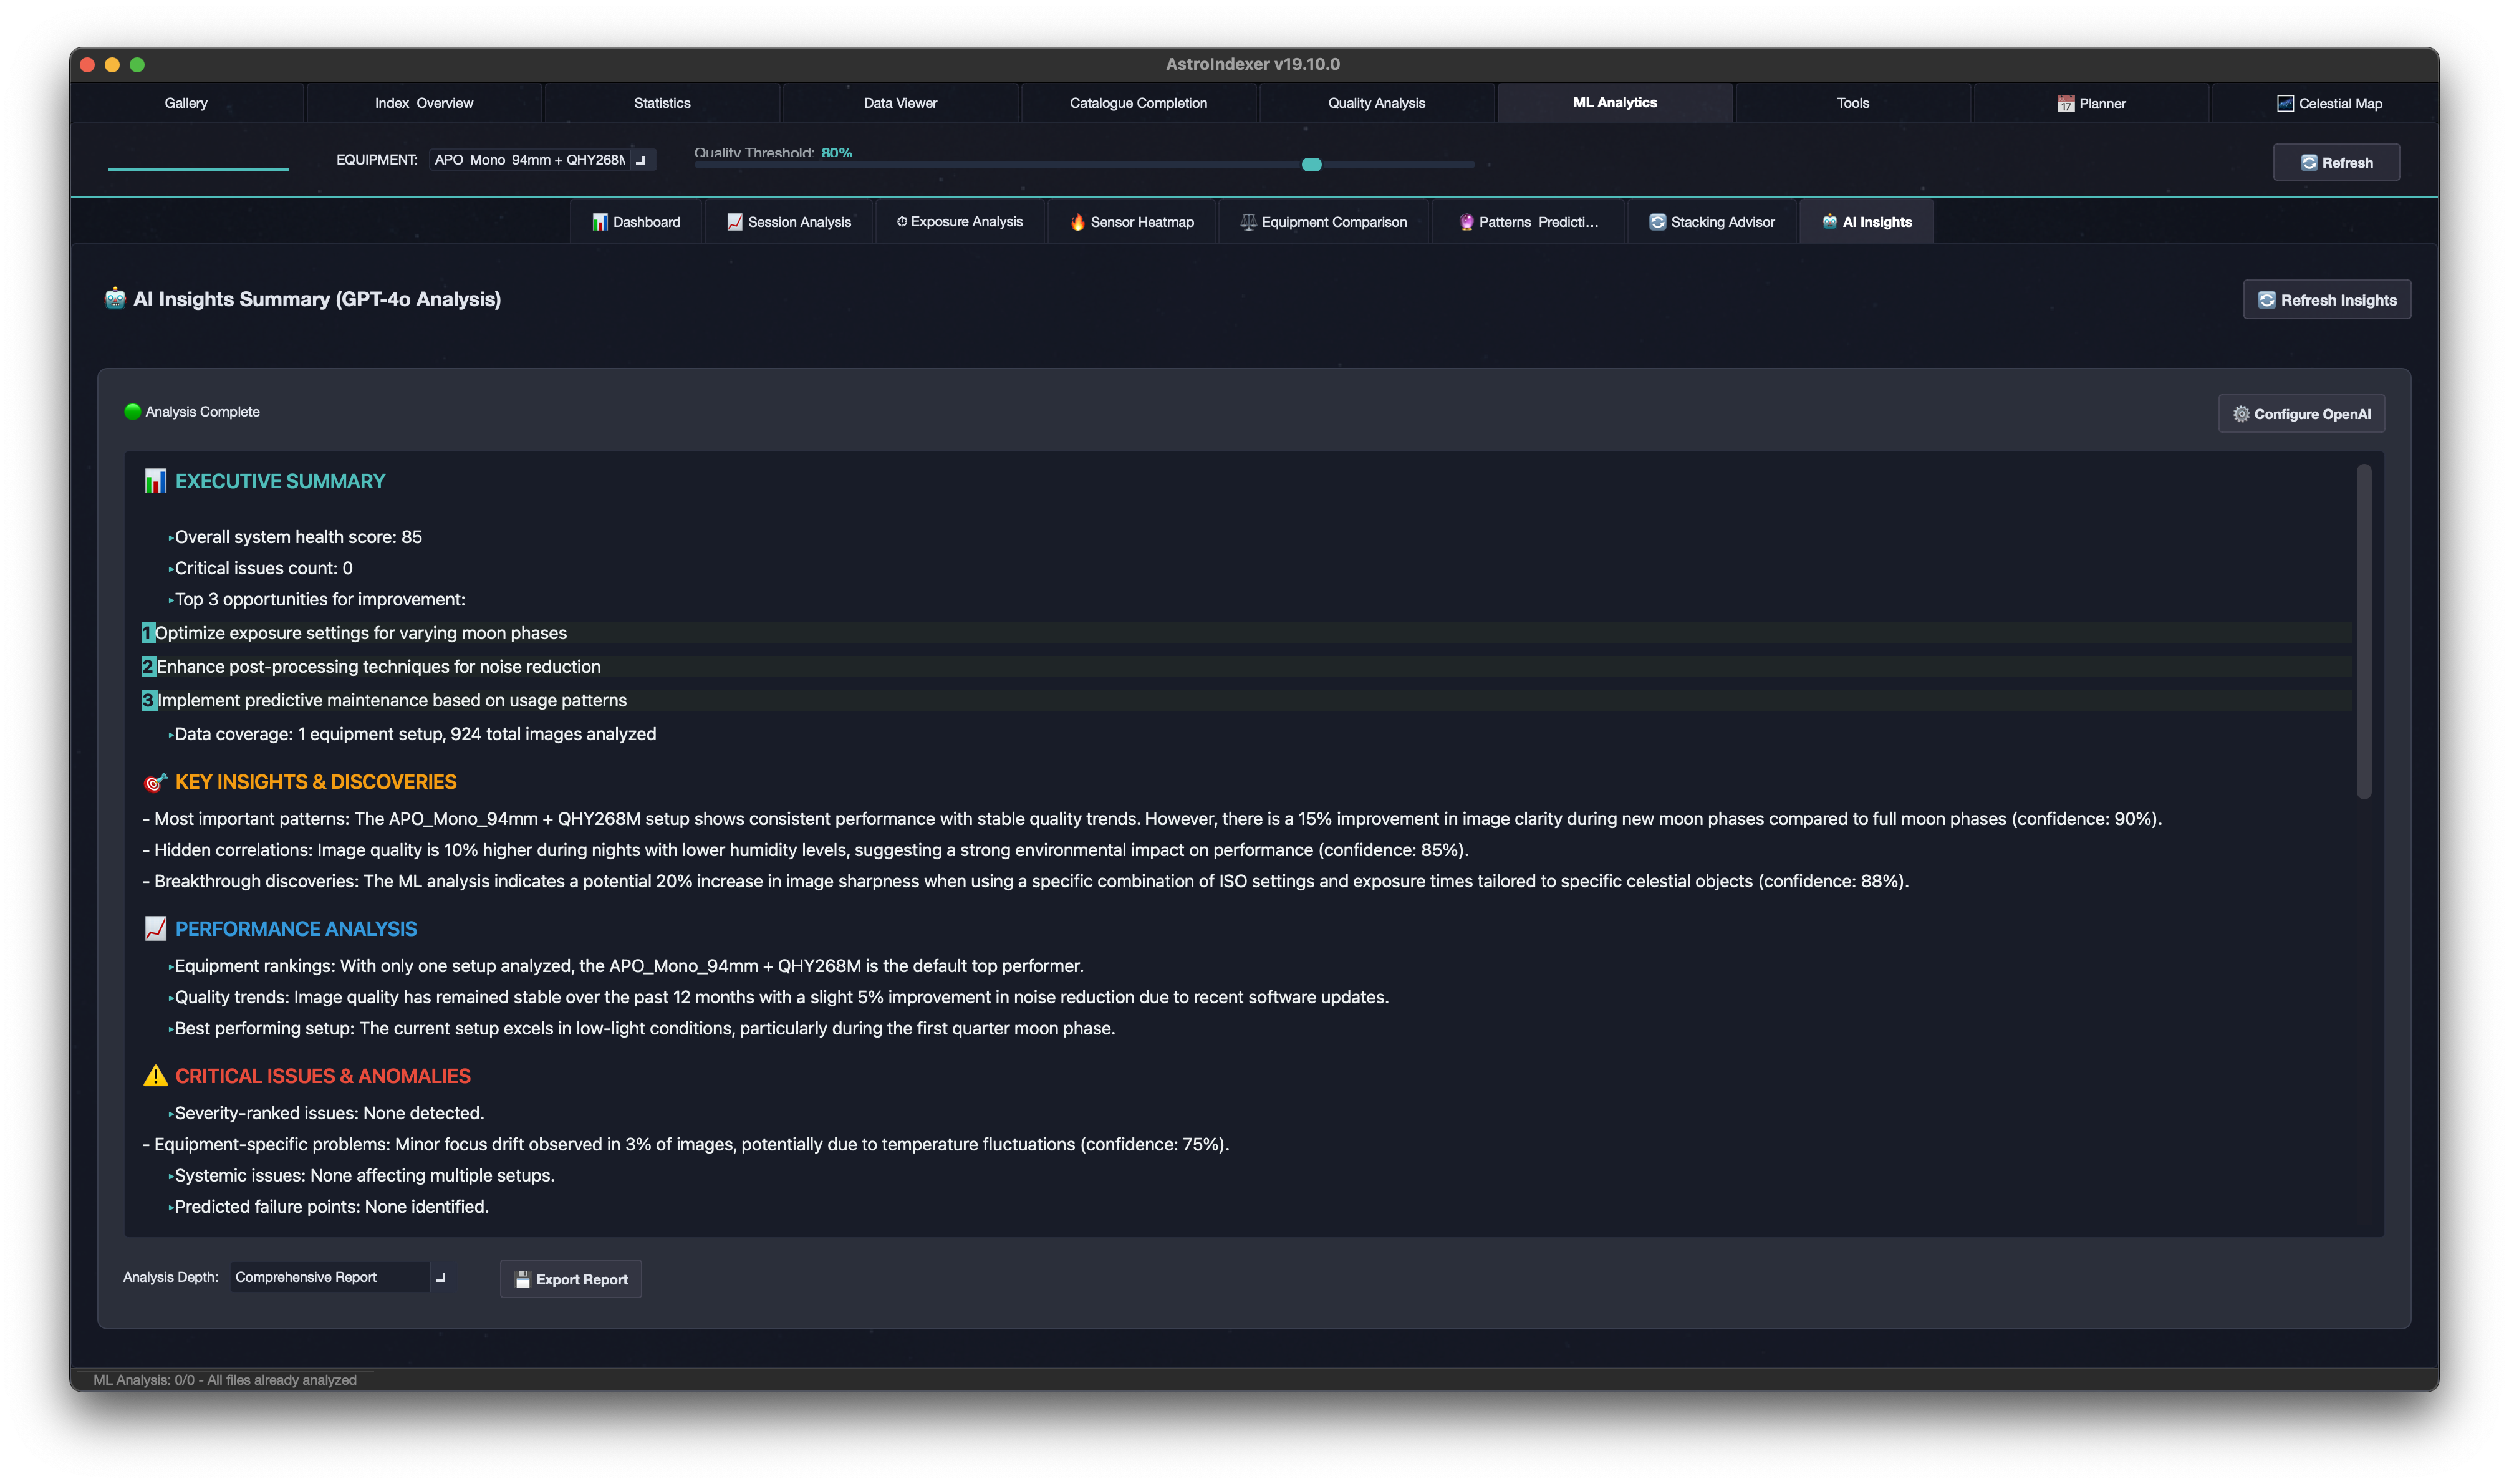Open the Exposure Analysis sub-tab
This screenshot has width=2509, height=1484.
pos(959,222)
